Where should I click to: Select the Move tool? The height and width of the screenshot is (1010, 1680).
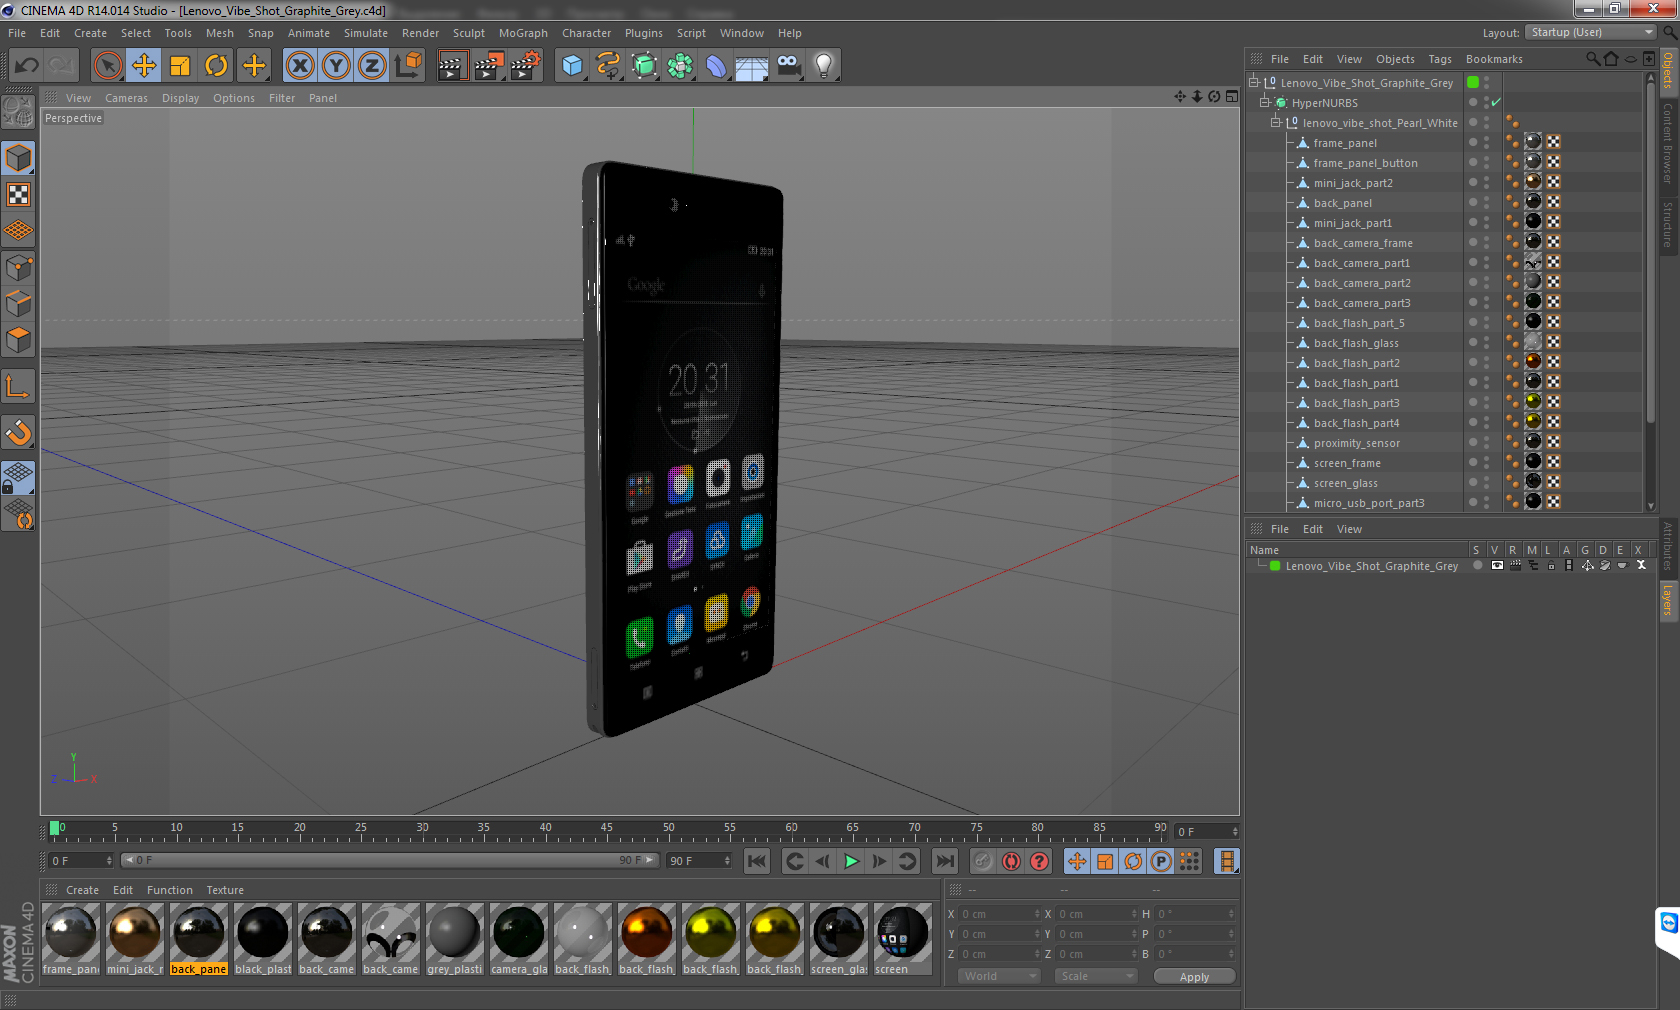144,66
